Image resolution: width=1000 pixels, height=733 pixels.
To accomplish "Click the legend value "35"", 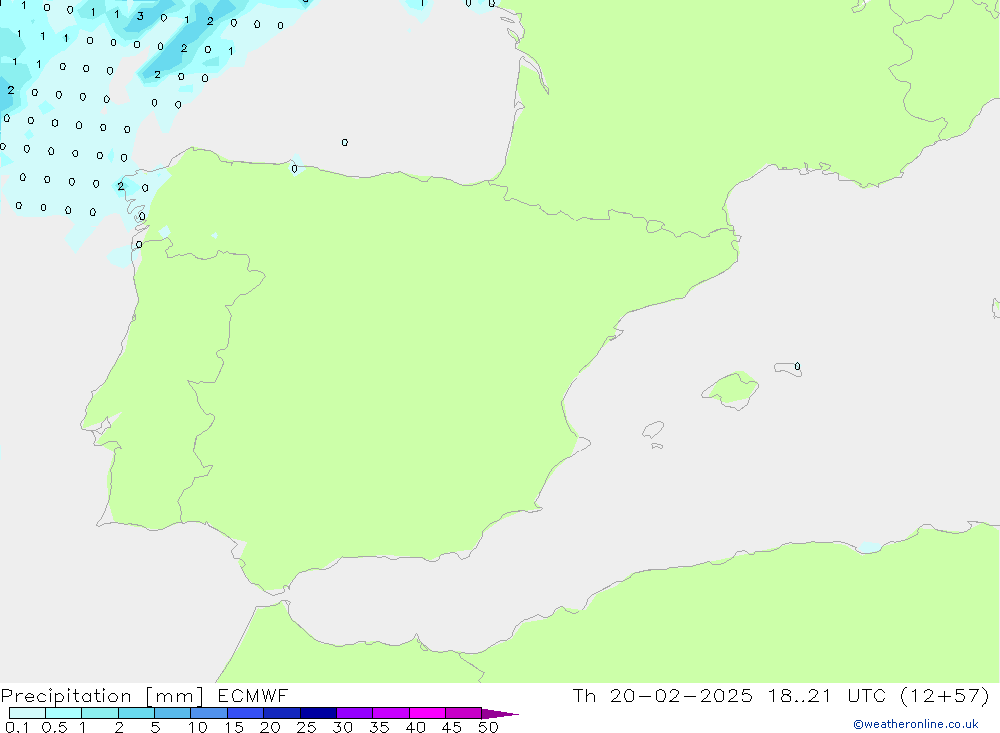I will (x=379, y=727).
